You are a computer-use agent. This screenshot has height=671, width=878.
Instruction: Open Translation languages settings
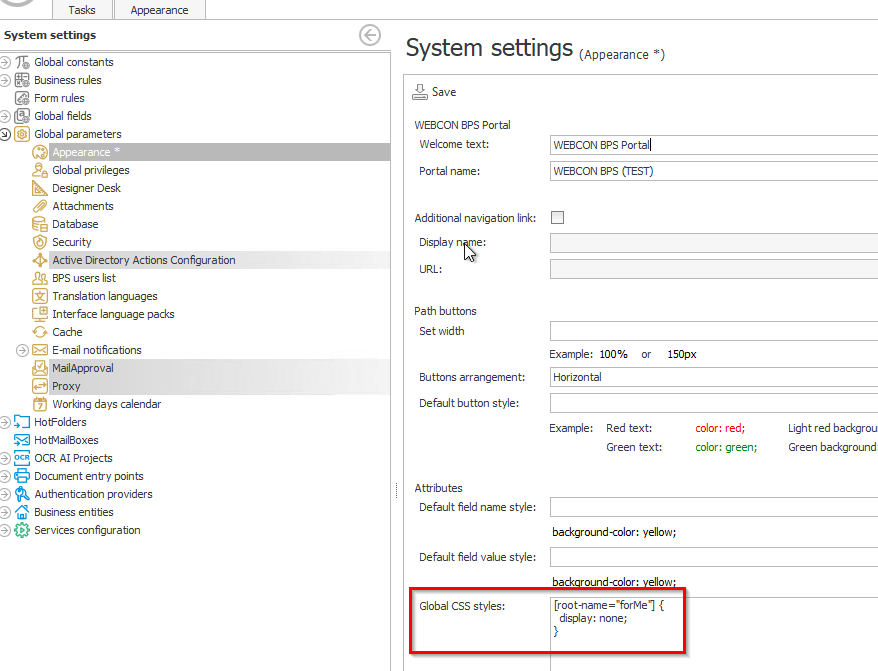[x=105, y=296]
